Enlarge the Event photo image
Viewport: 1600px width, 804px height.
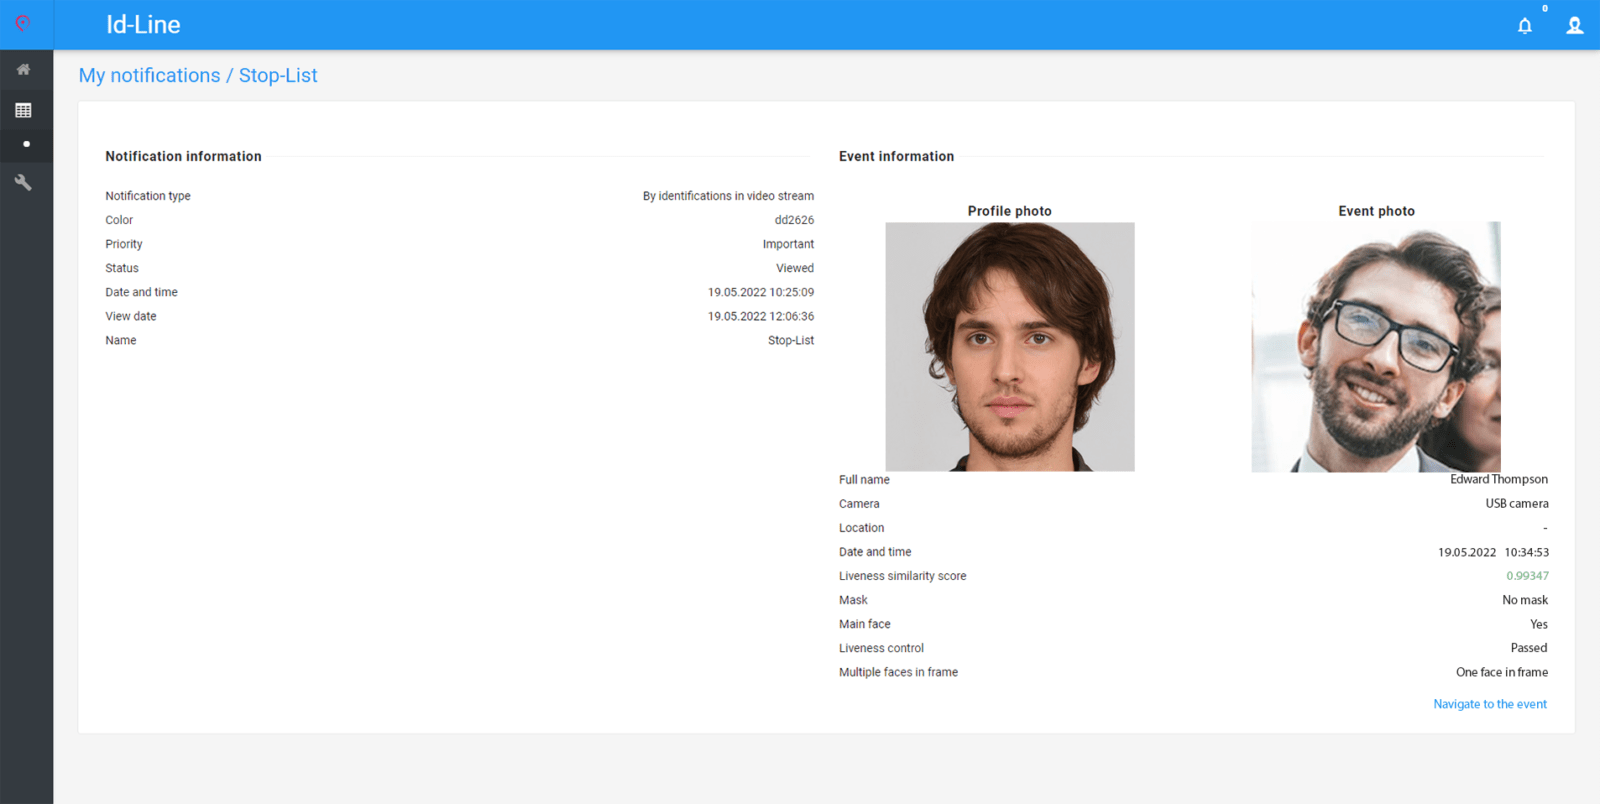(1375, 346)
